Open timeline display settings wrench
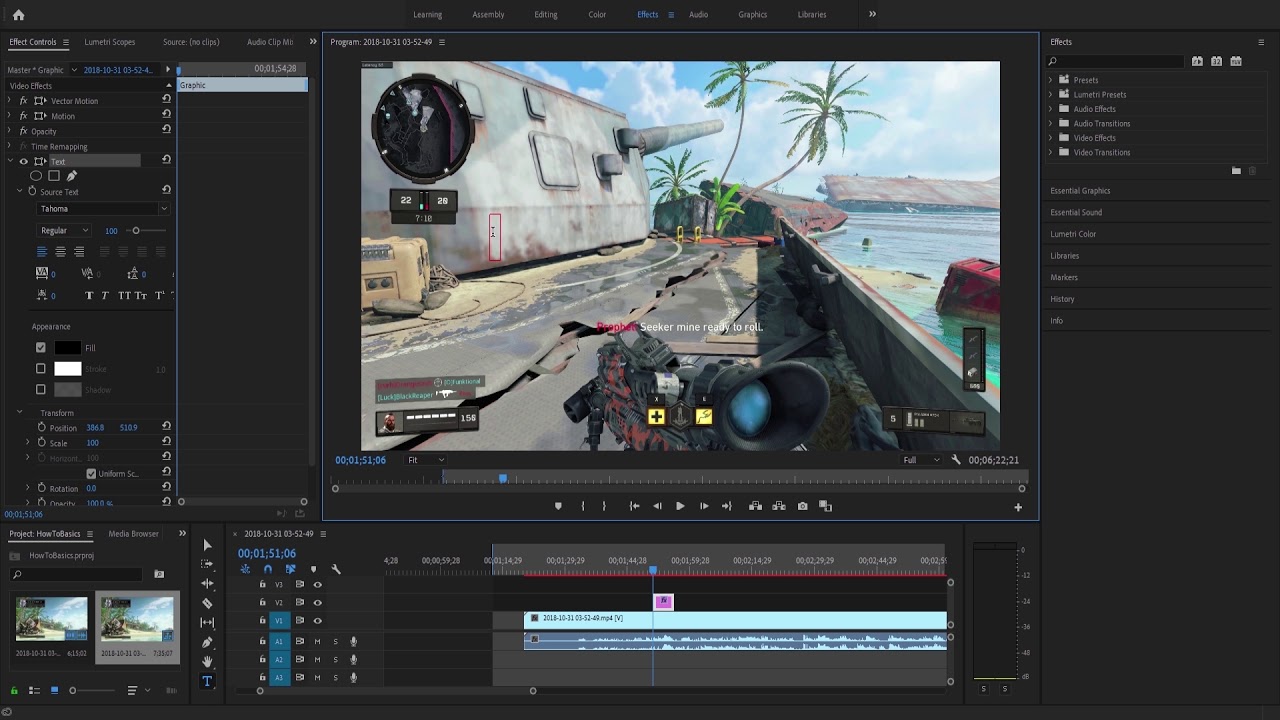 [336, 569]
